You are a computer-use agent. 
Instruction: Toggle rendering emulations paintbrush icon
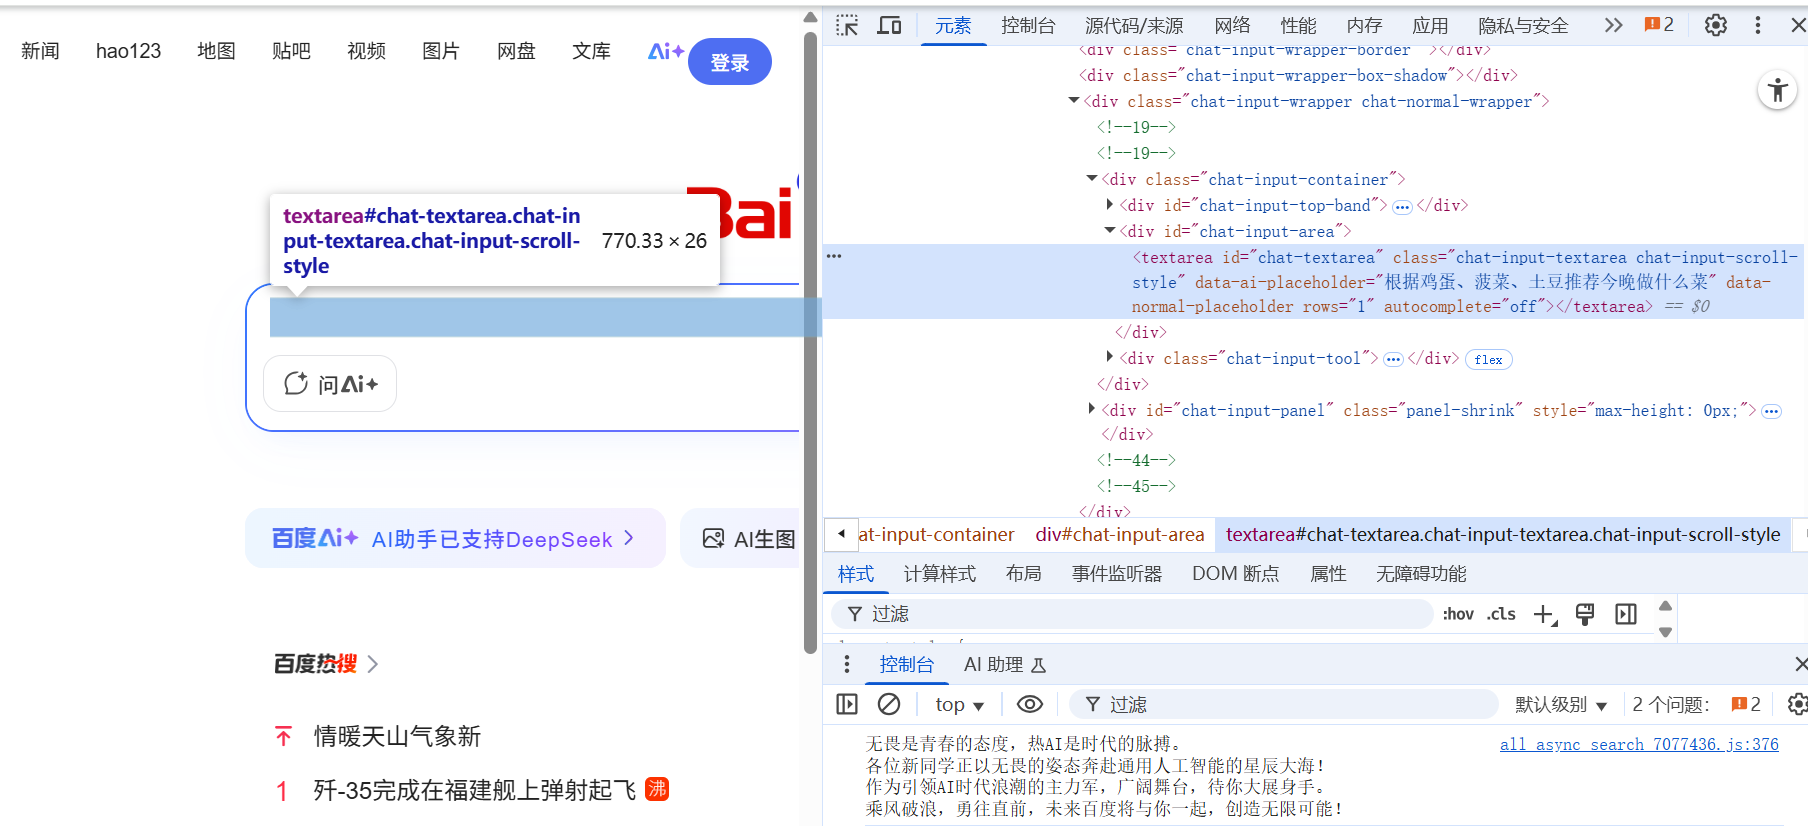tap(1585, 614)
